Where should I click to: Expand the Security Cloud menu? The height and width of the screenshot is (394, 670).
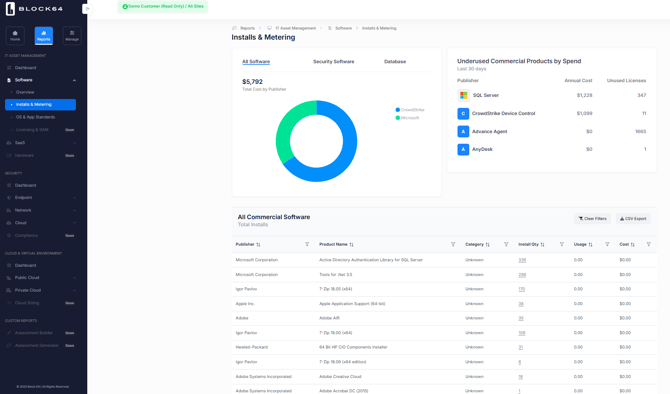(x=41, y=223)
